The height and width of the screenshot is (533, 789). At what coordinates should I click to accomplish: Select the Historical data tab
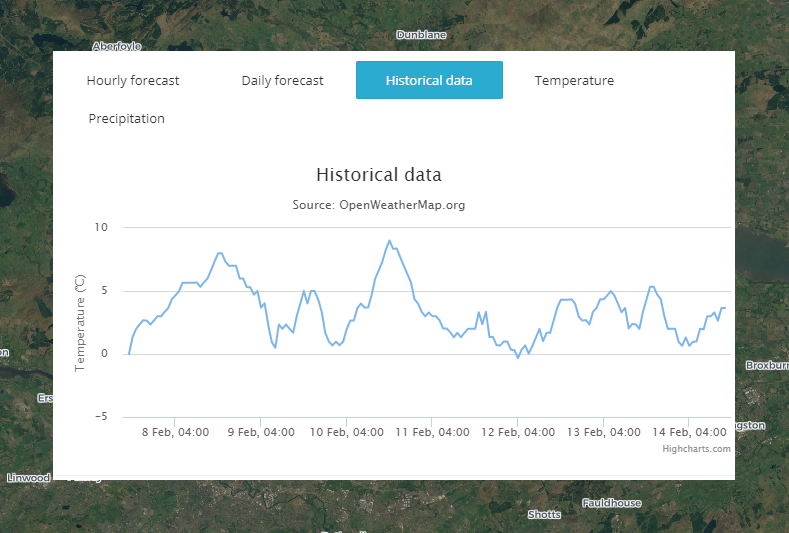tap(429, 80)
